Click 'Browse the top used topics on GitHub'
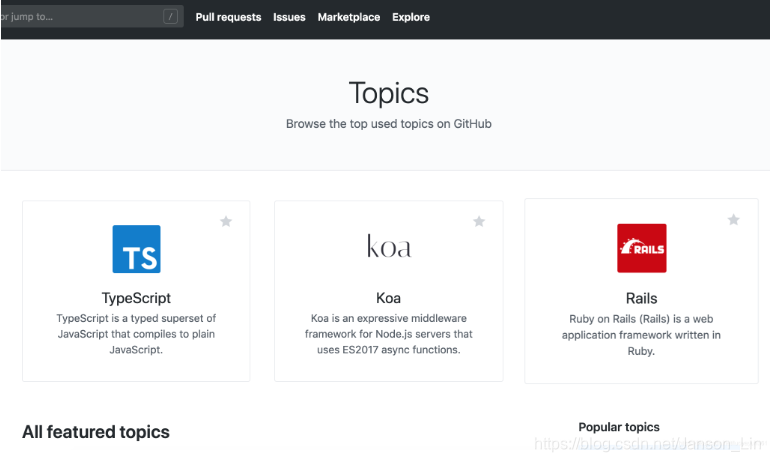Image resolution: width=770 pixels, height=462 pixels. [389, 124]
